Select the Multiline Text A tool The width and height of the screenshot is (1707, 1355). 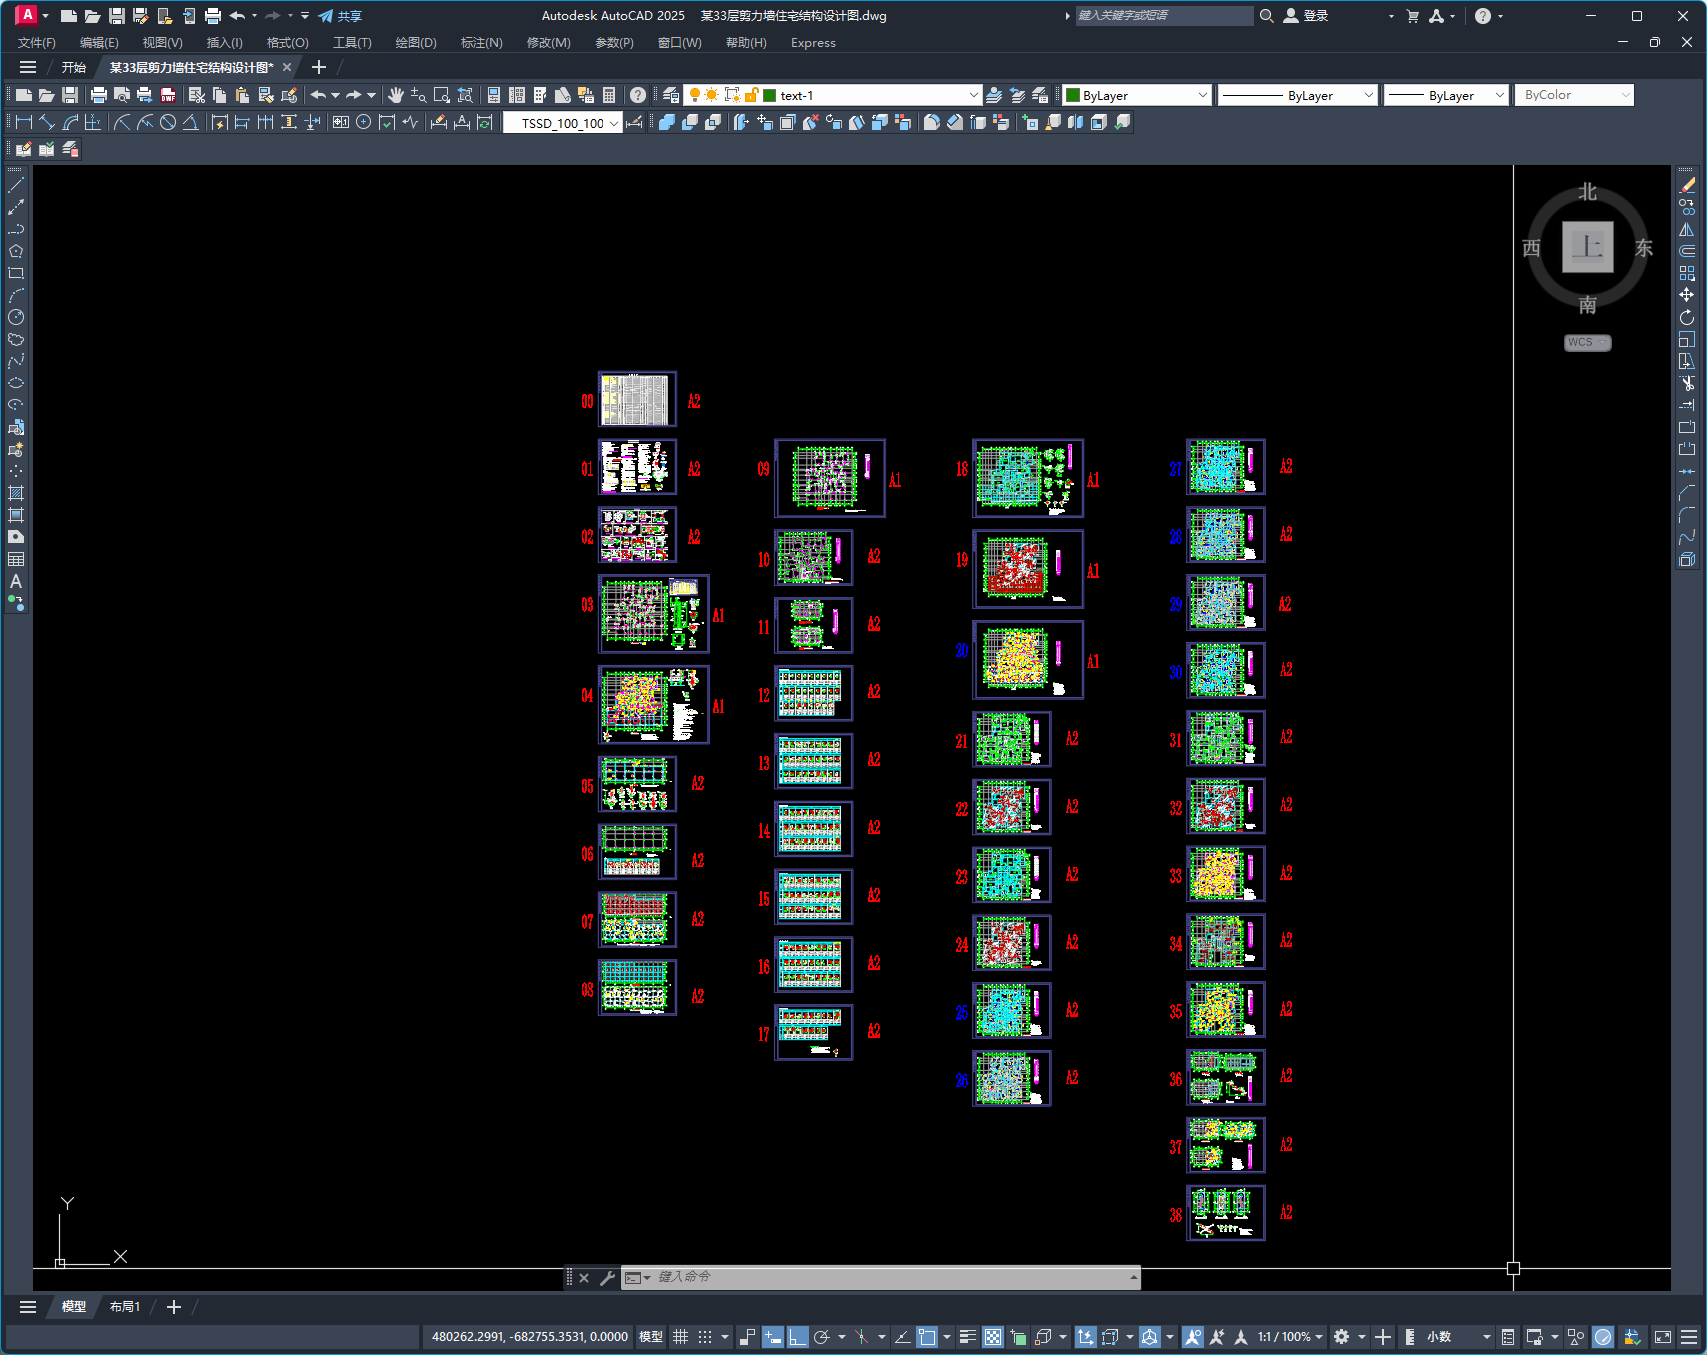(x=16, y=581)
